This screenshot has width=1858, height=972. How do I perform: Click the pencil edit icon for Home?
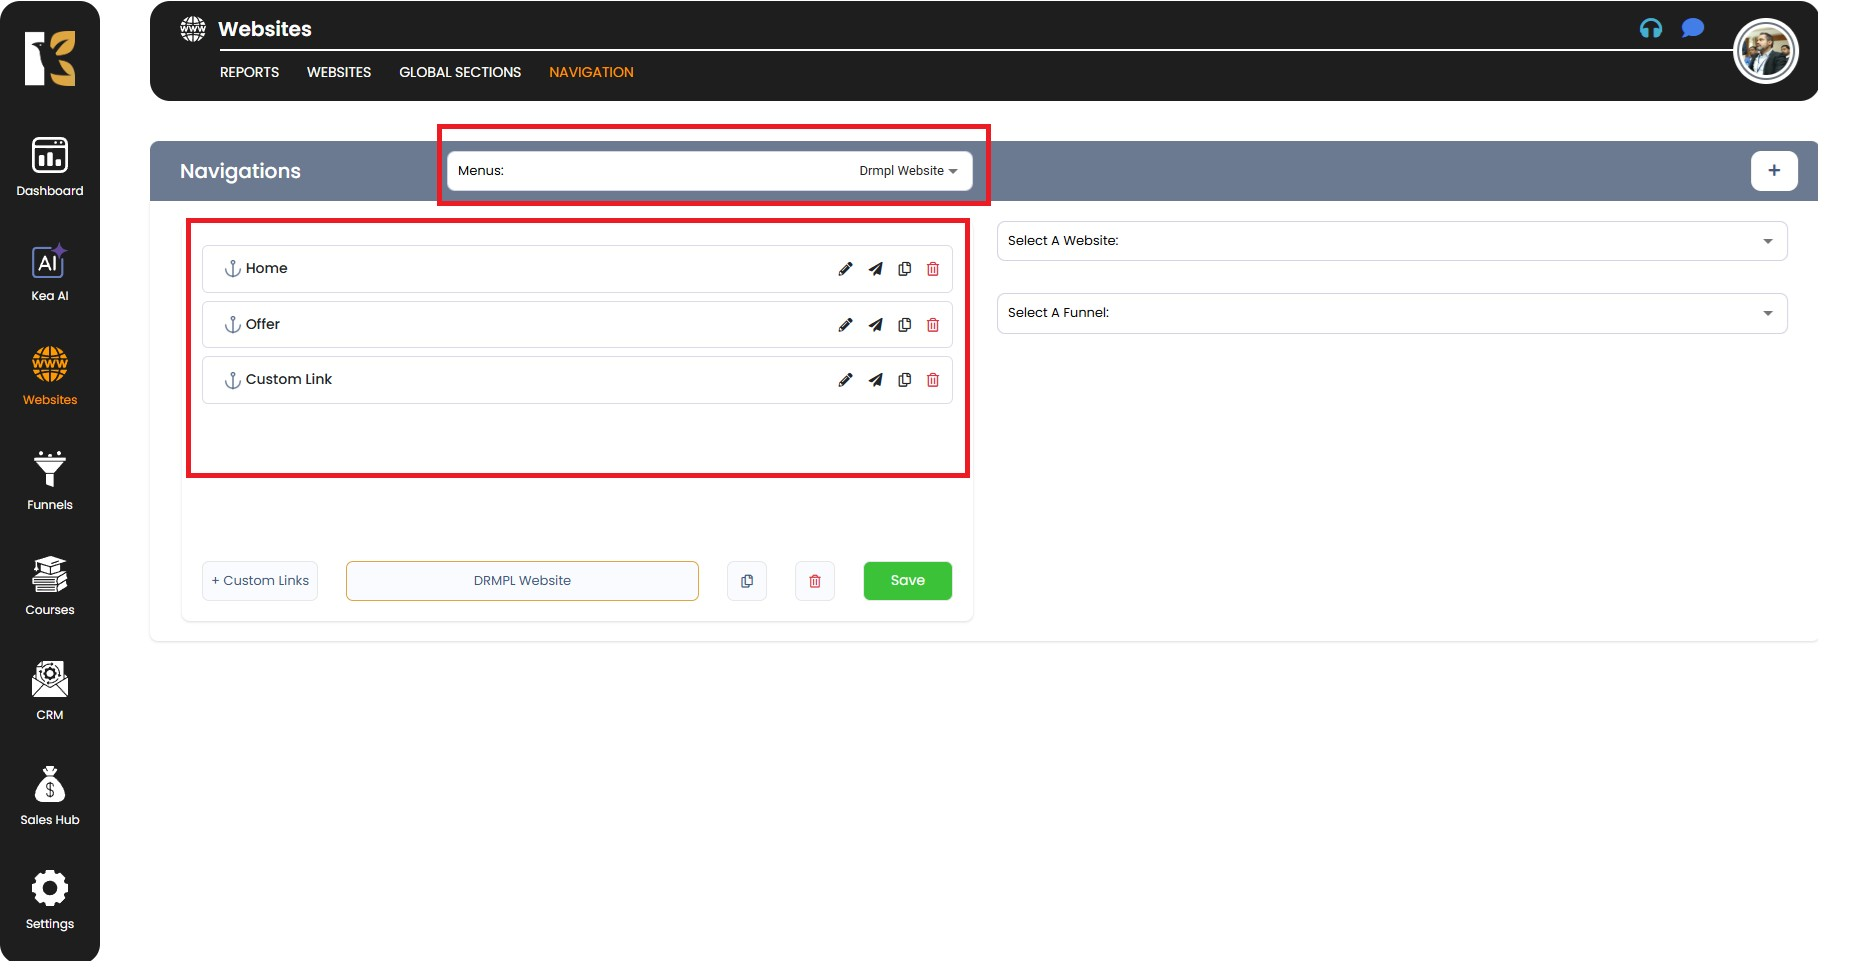845,269
